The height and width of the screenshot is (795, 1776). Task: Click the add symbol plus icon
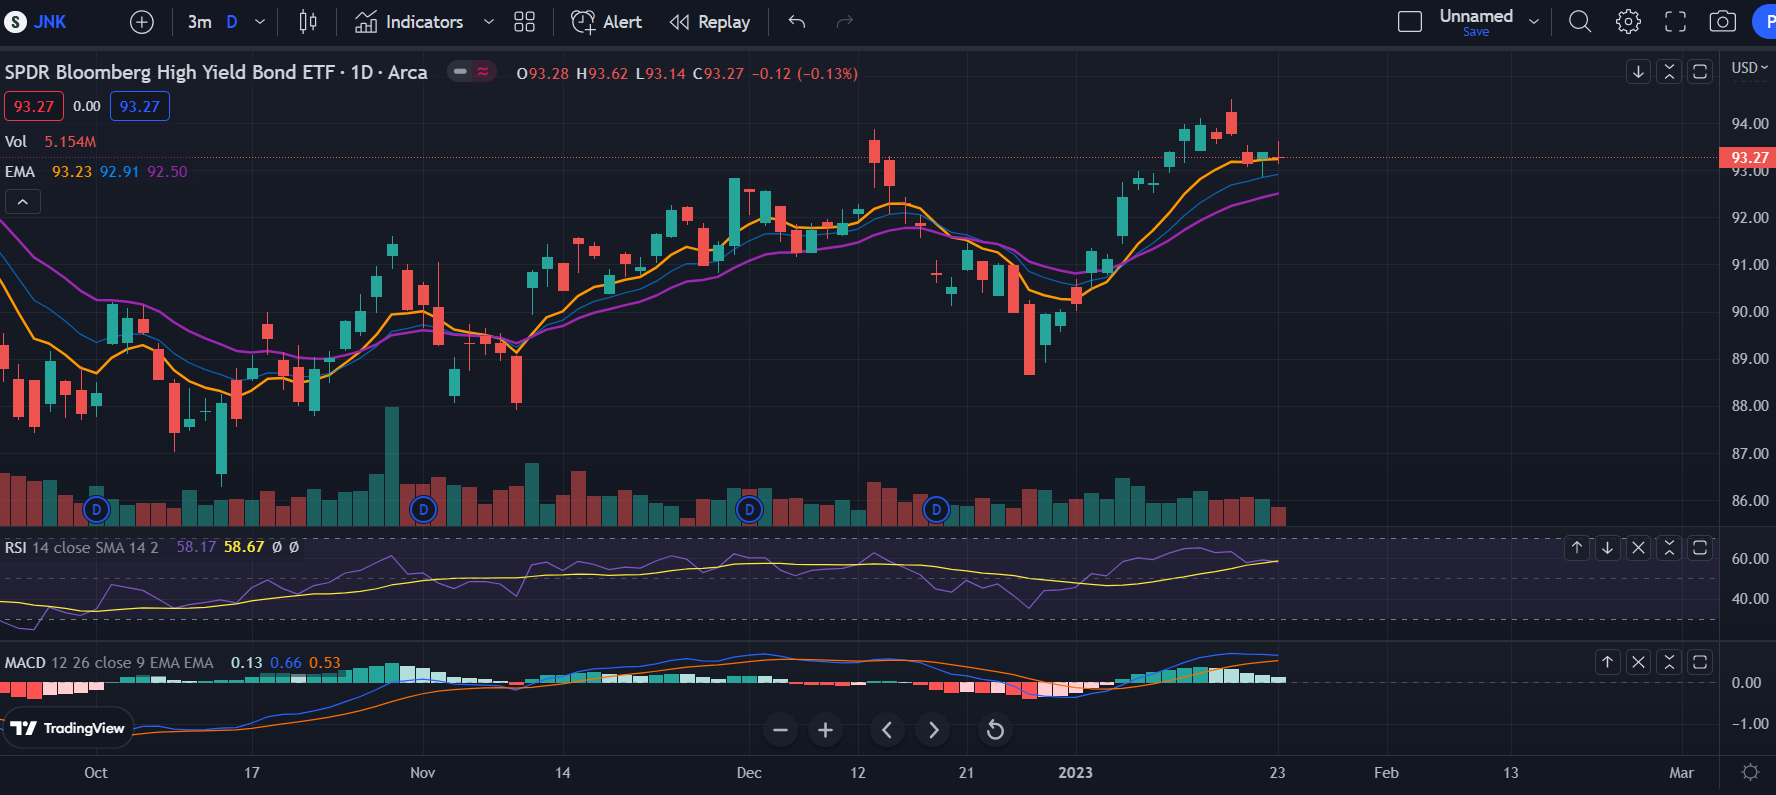tap(142, 22)
